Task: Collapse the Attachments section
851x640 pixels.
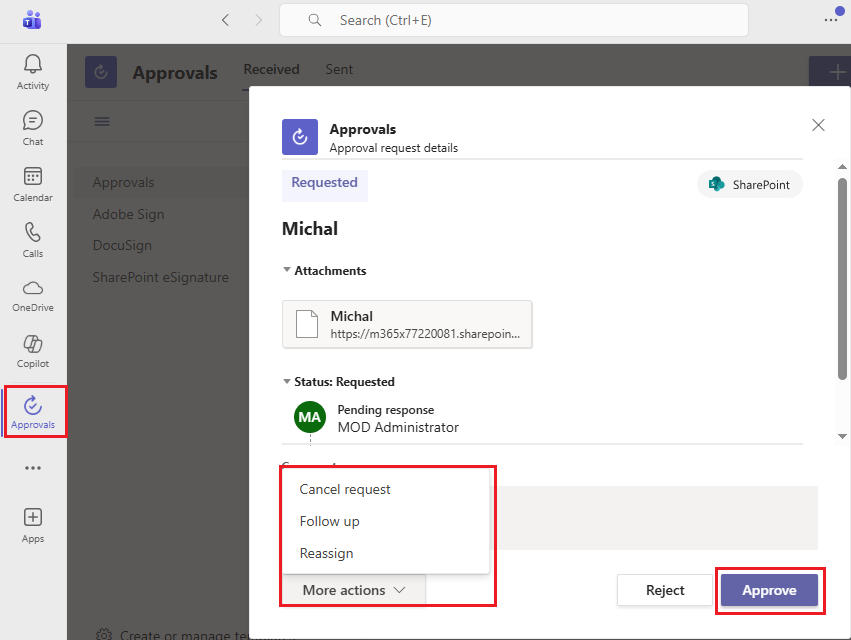Action: click(287, 270)
